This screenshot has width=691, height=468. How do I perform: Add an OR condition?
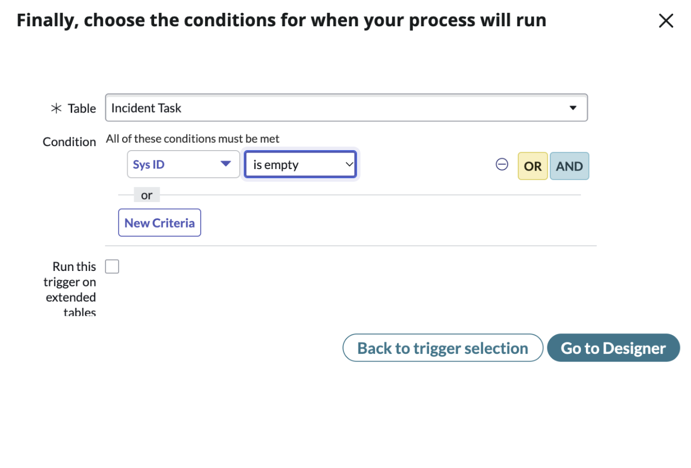pos(532,166)
